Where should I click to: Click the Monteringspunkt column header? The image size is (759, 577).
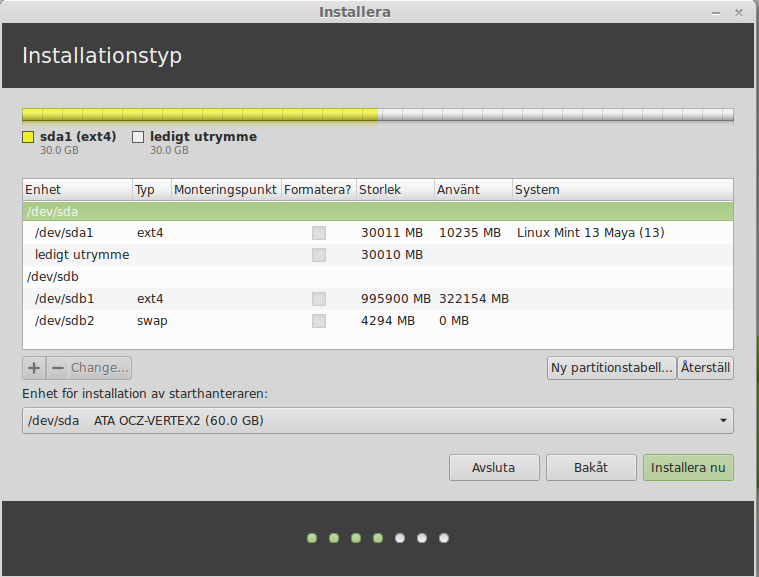click(226, 190)
